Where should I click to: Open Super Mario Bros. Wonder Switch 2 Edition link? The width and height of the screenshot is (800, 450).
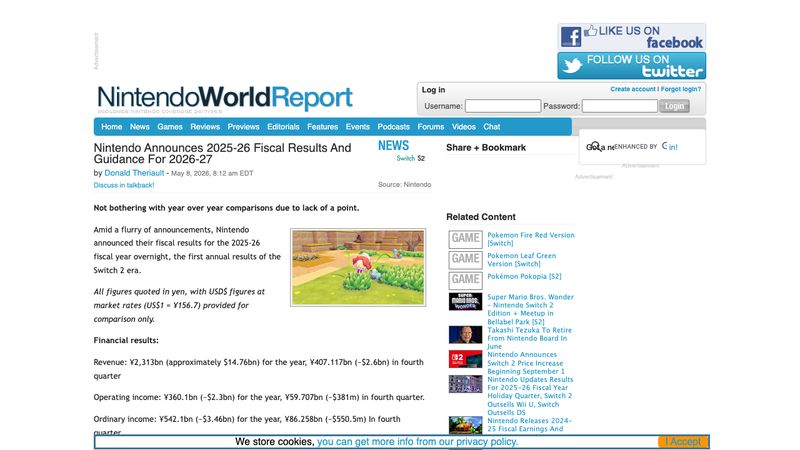click(x=530, y=309)
